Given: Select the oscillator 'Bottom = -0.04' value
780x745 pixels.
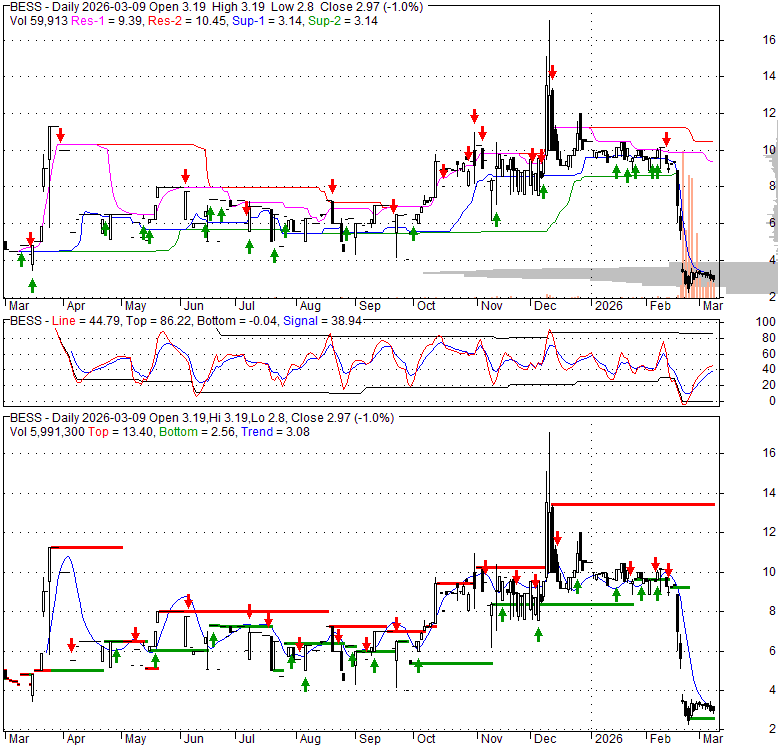Looking at the screenshot, I should point(237,321).
